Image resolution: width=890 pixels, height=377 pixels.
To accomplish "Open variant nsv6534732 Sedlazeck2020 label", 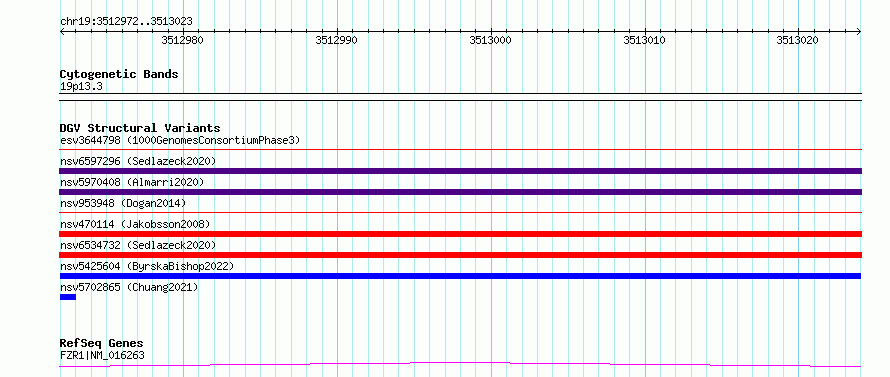I will pyautogui.click(x=138, y=245).
